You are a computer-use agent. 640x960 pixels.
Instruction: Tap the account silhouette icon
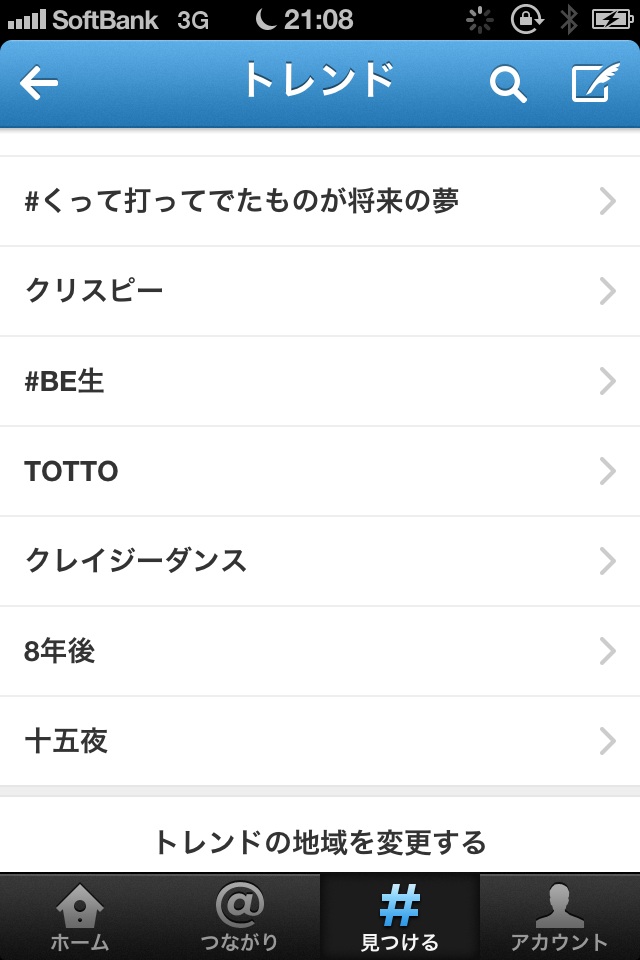click(559, 905)
